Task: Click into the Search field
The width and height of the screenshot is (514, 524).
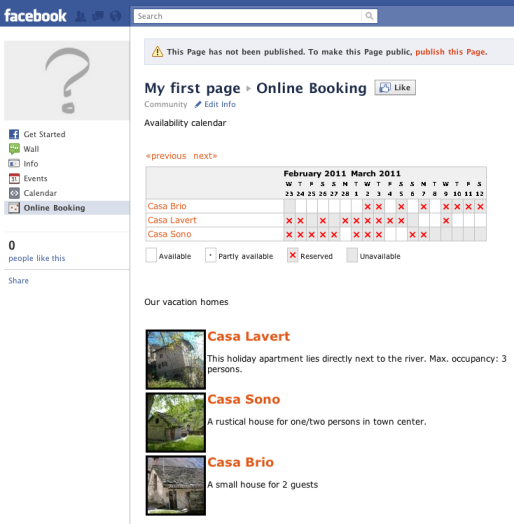Action: click(247, 16)
